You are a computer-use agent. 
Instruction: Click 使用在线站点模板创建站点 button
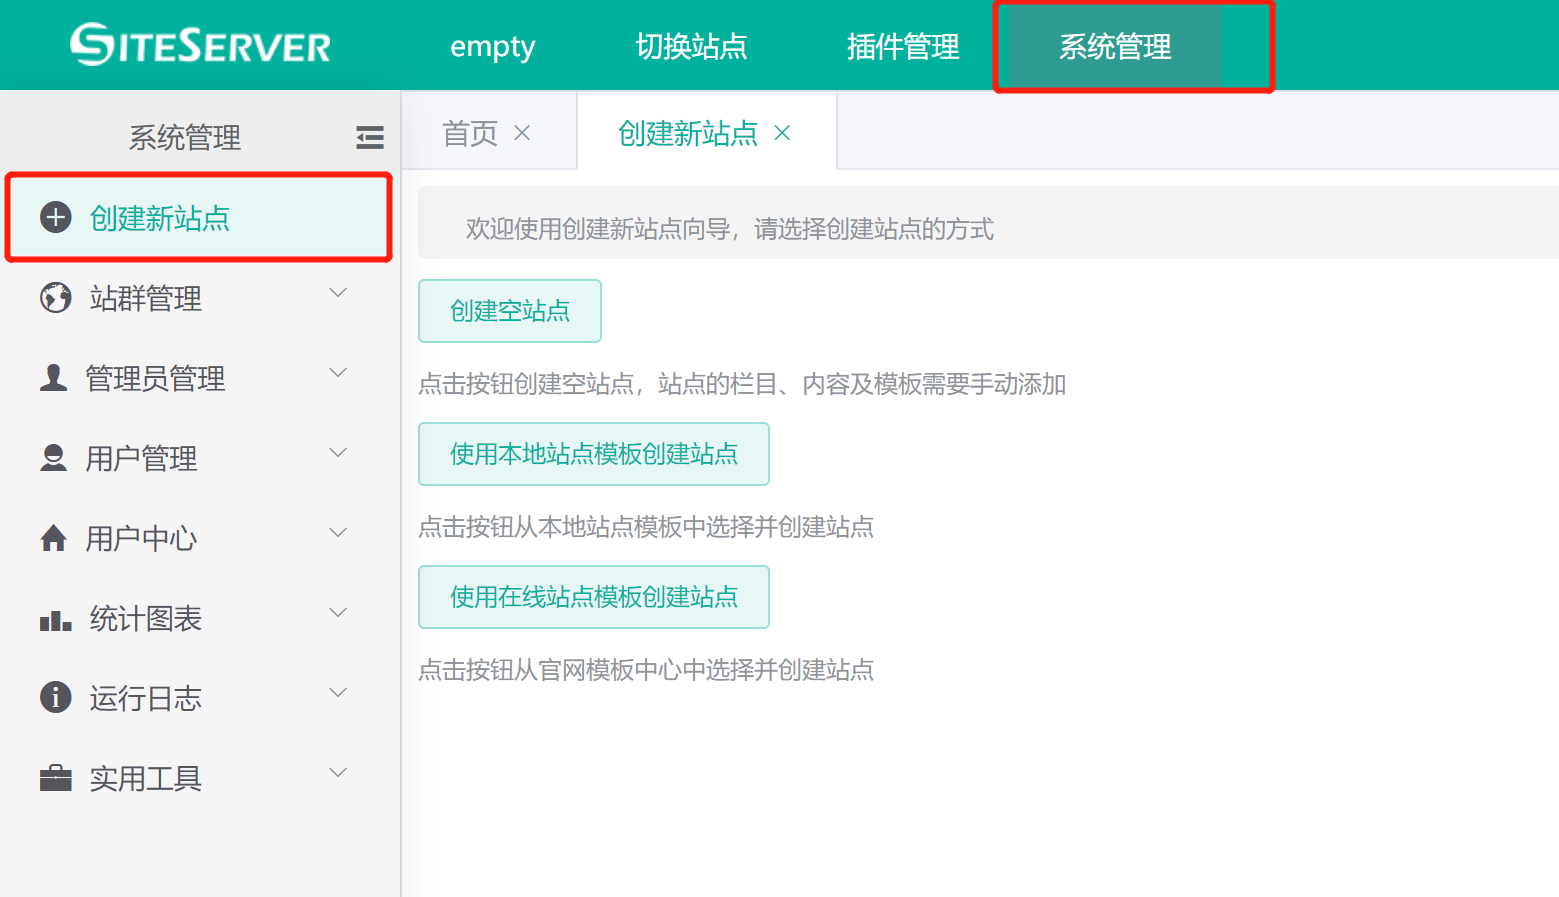593,597
